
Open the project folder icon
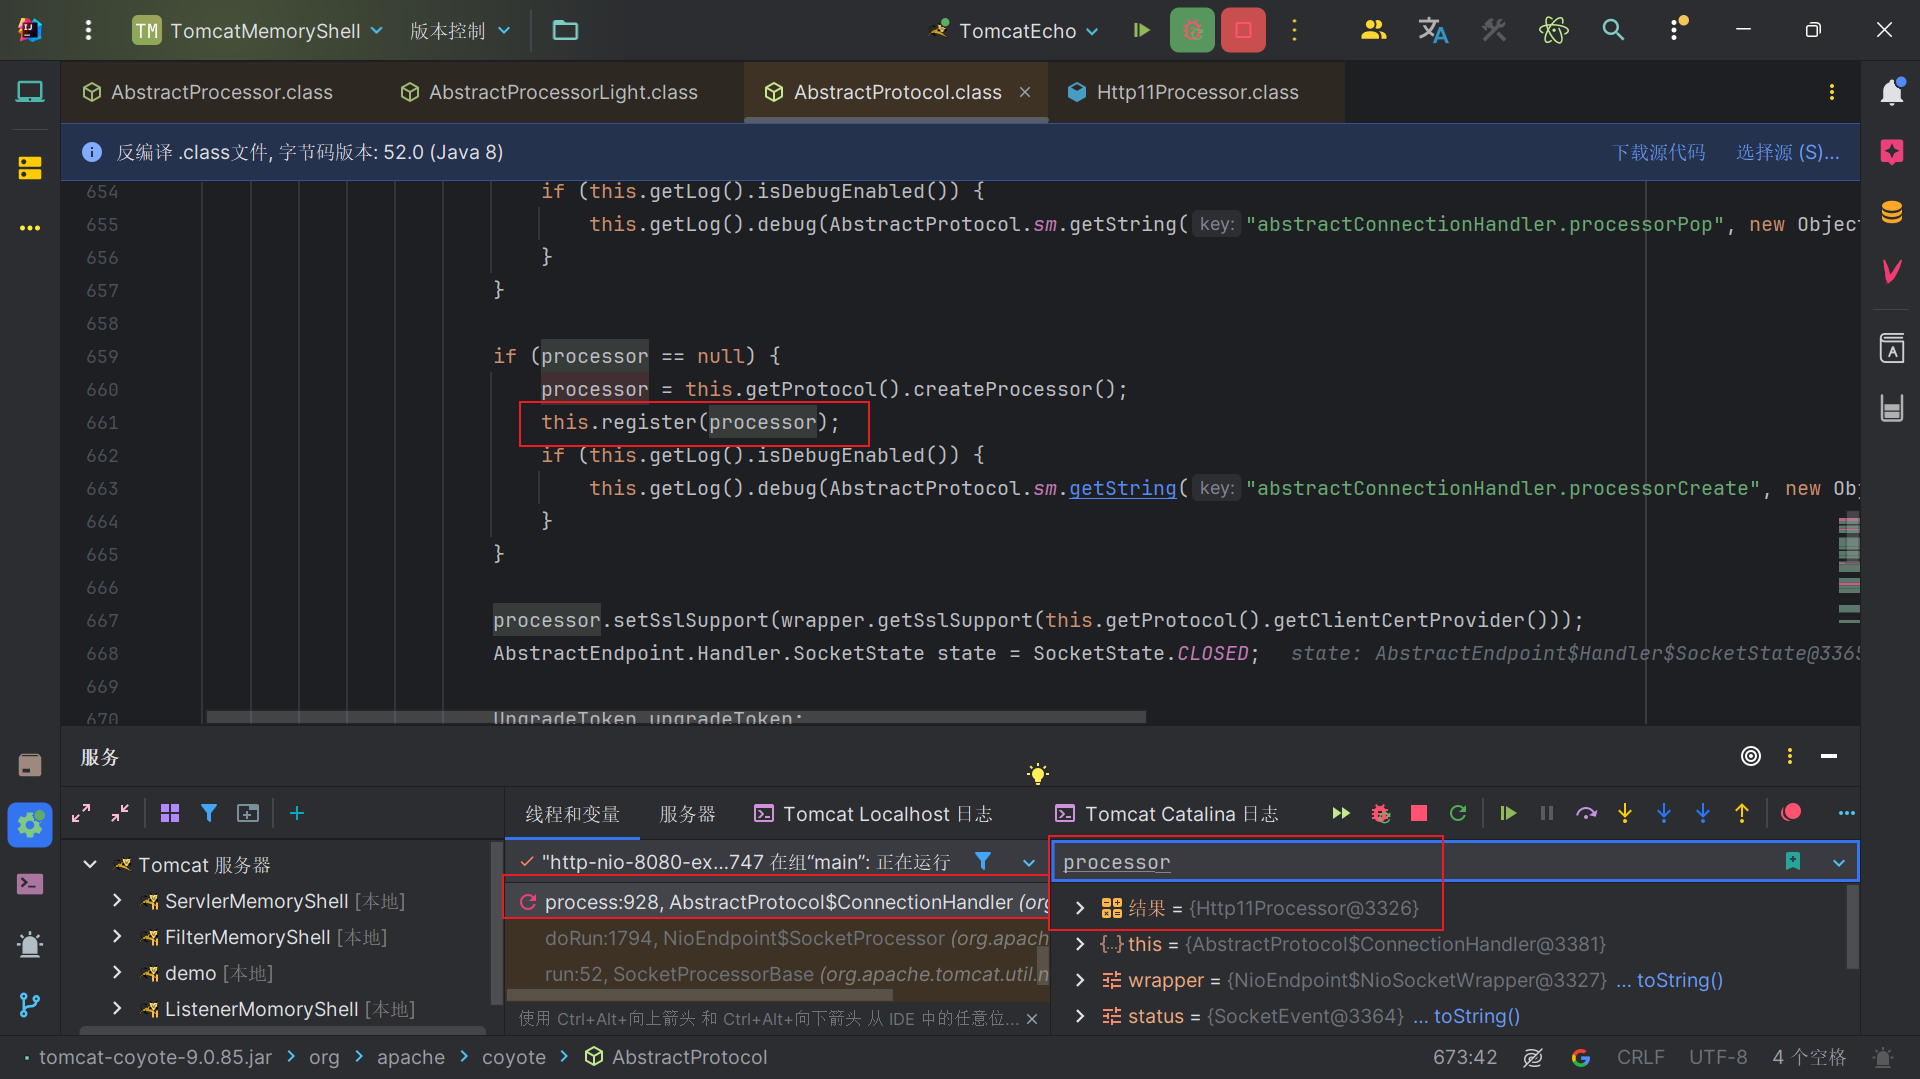pos(565,30)
